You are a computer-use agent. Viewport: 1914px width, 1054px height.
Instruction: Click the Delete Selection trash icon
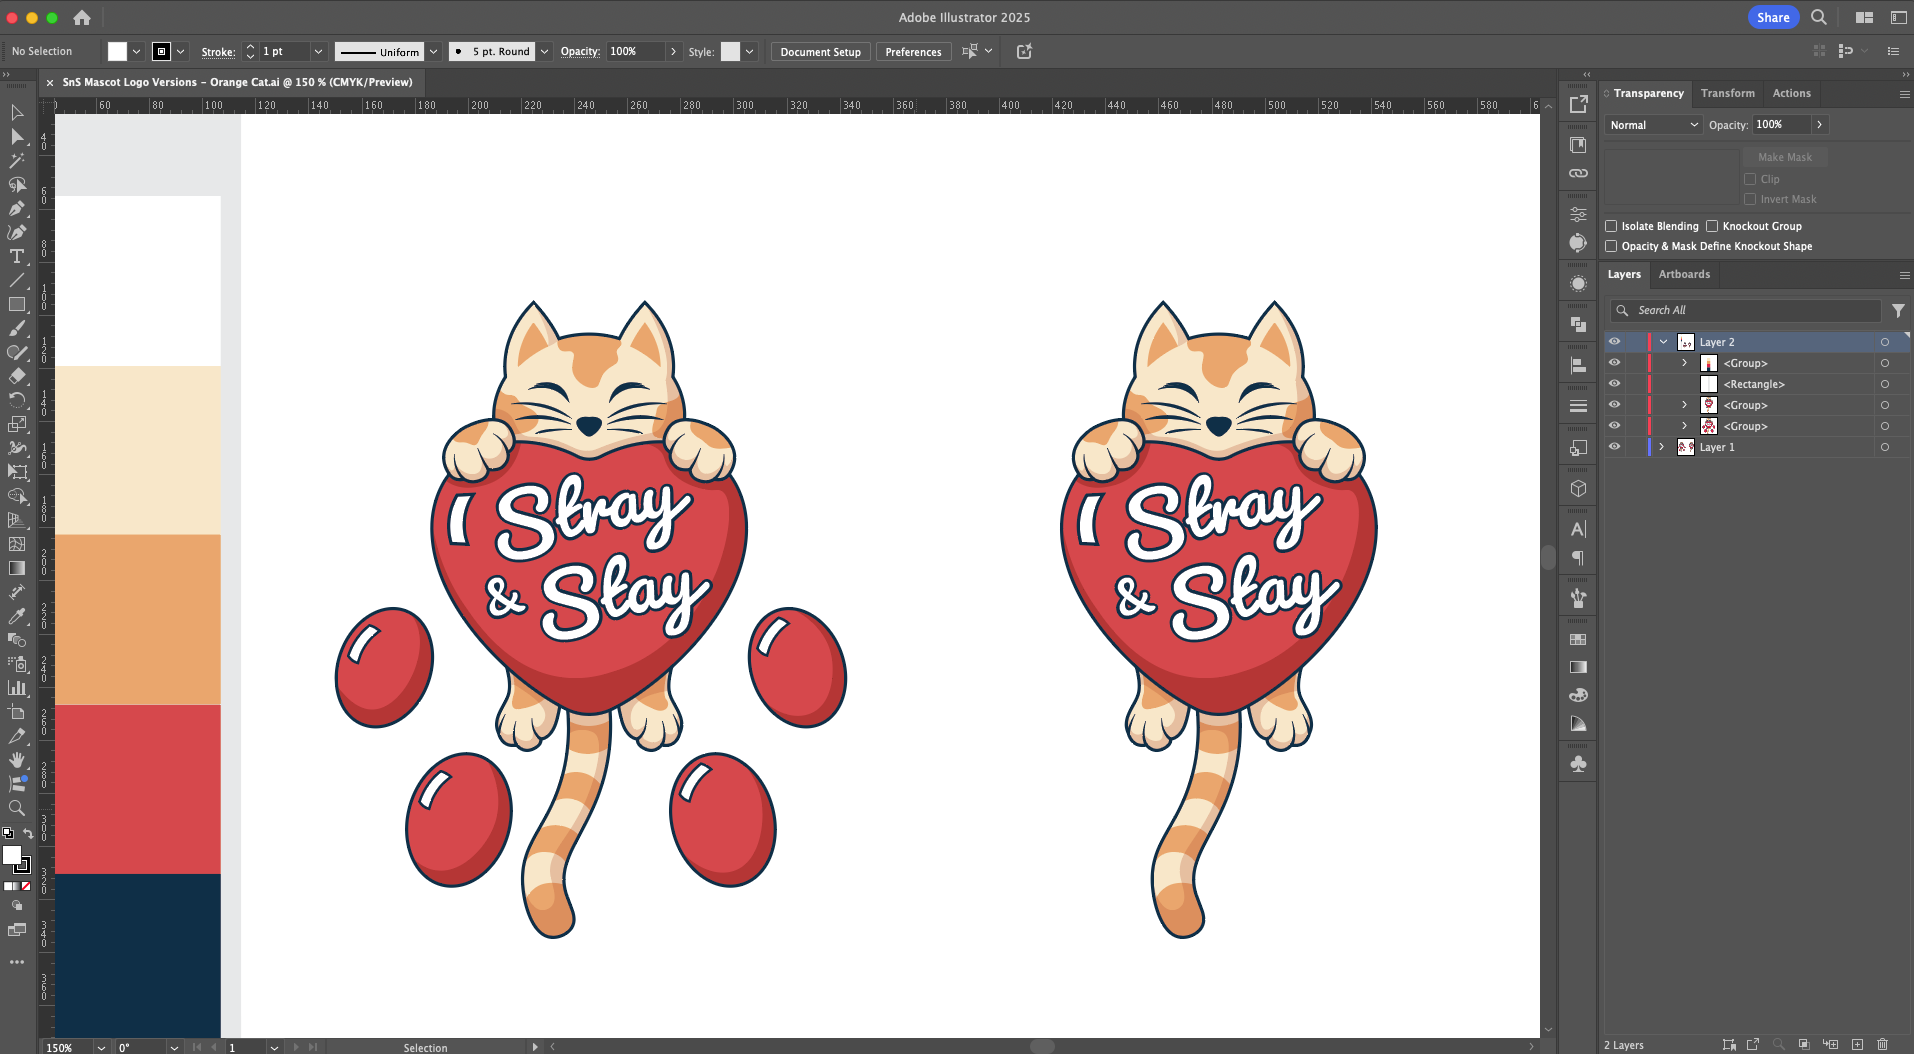click(1882, 1044)
